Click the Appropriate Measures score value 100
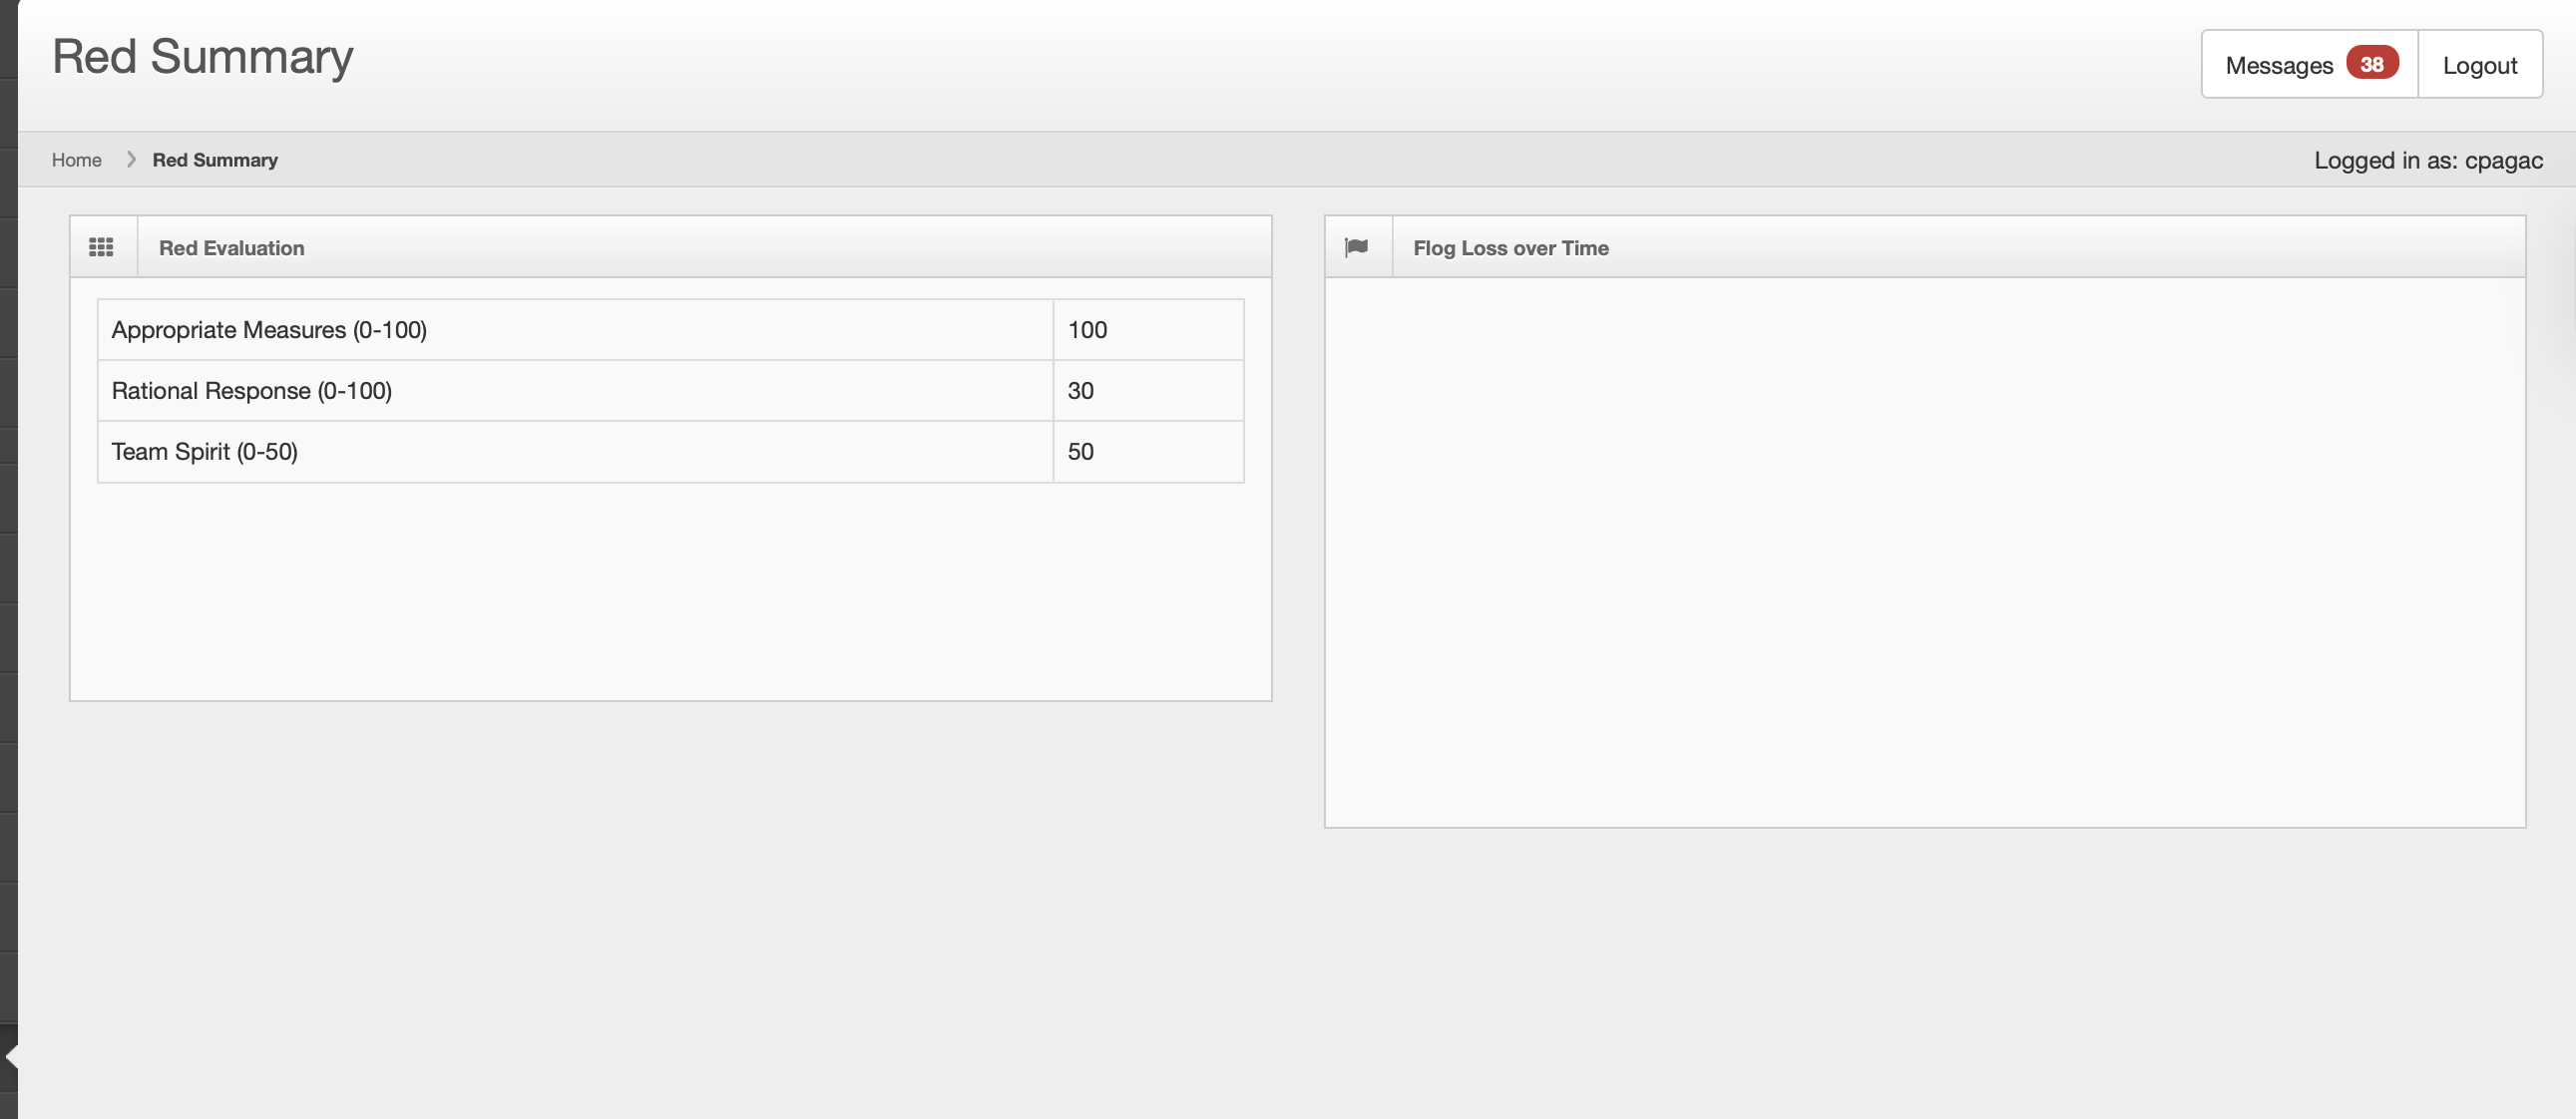This screenshot has height=1119, width=2576. [1087, 330]
